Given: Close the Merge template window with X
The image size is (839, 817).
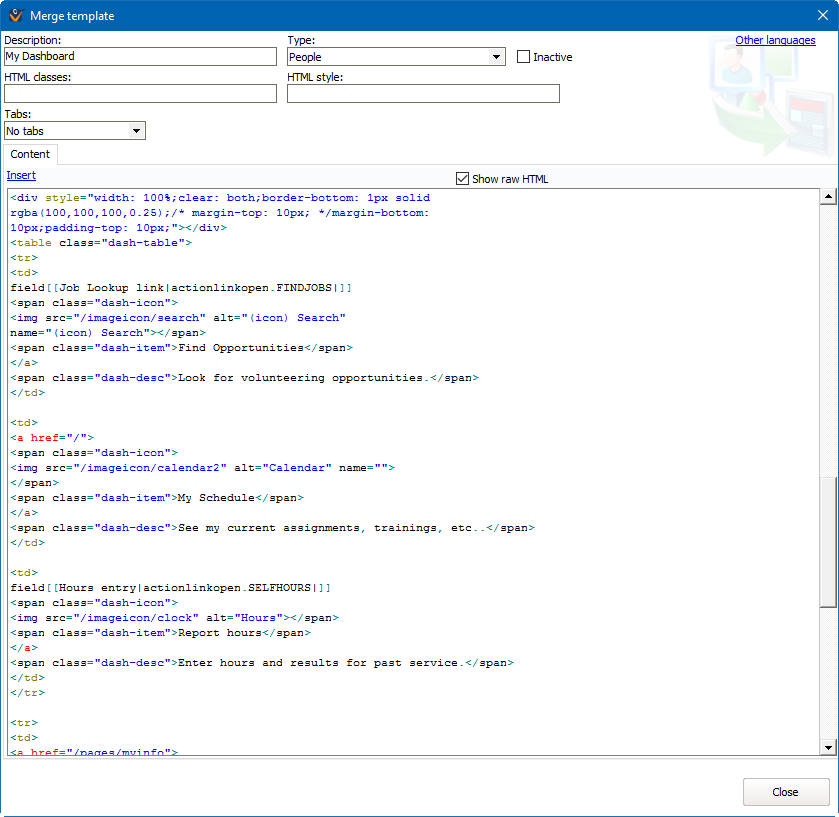Looking at the screenshot, I should (x=822, y=16).
